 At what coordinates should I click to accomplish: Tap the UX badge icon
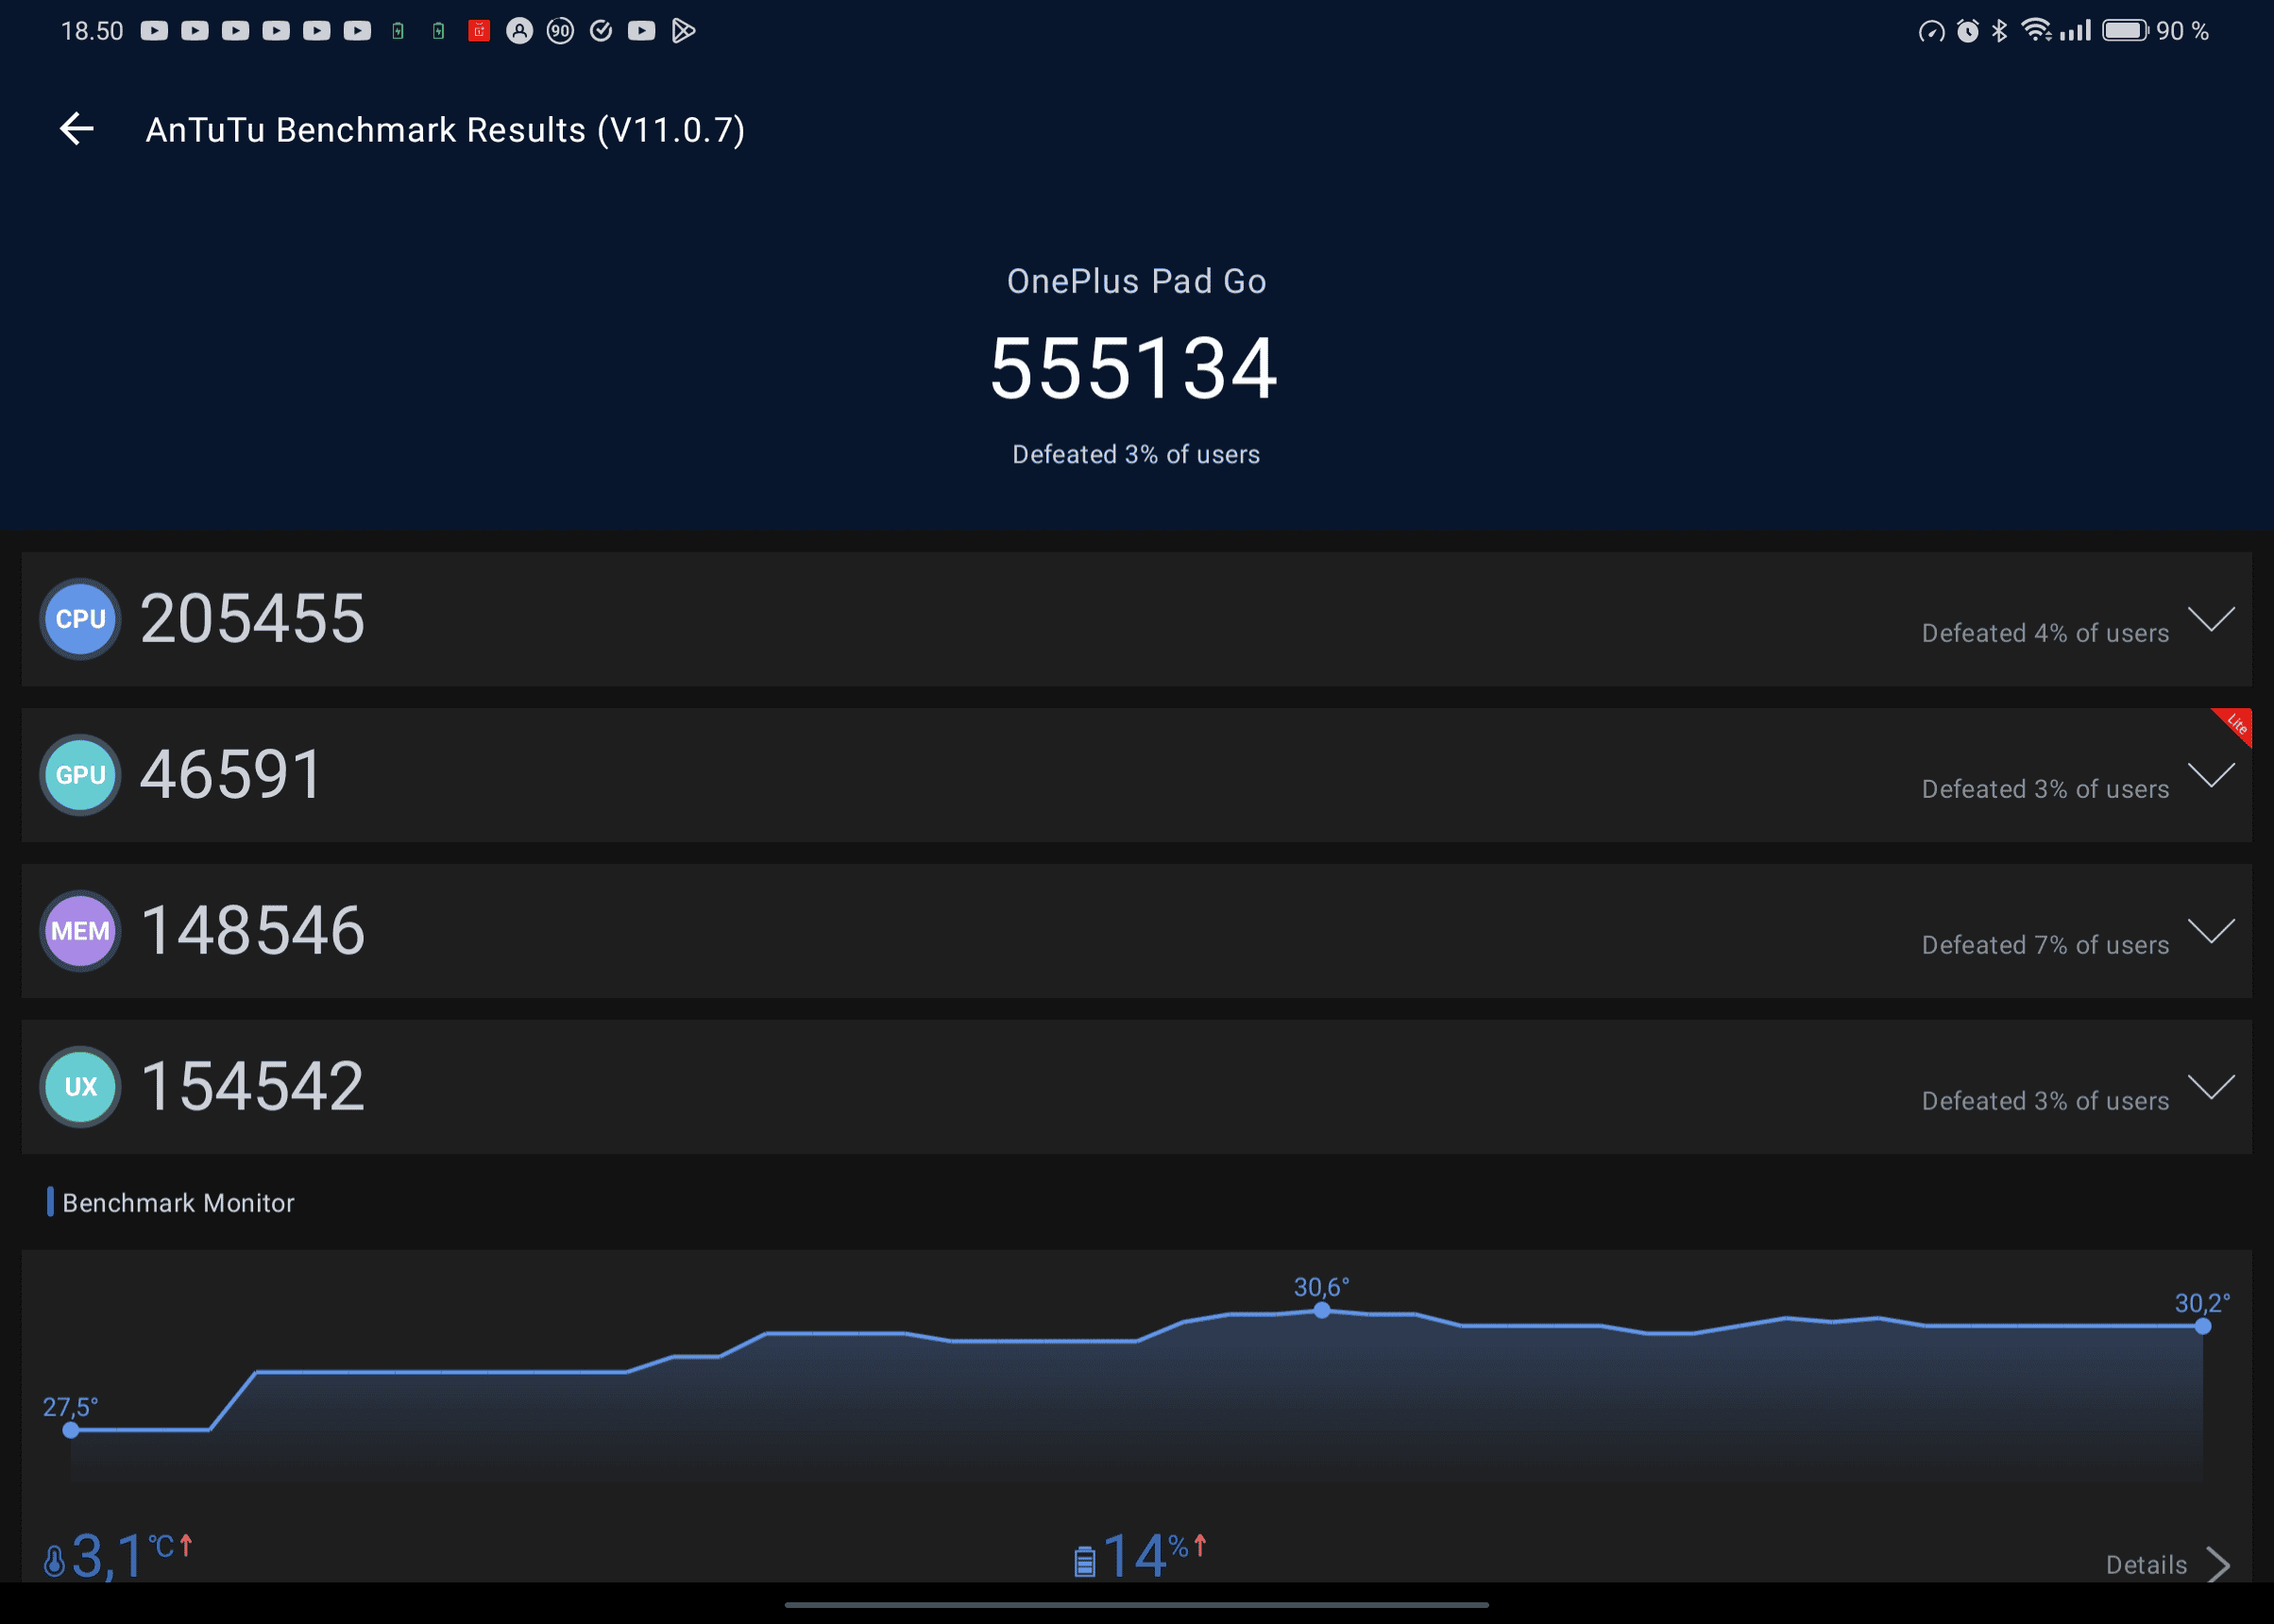click(80, 1087)
